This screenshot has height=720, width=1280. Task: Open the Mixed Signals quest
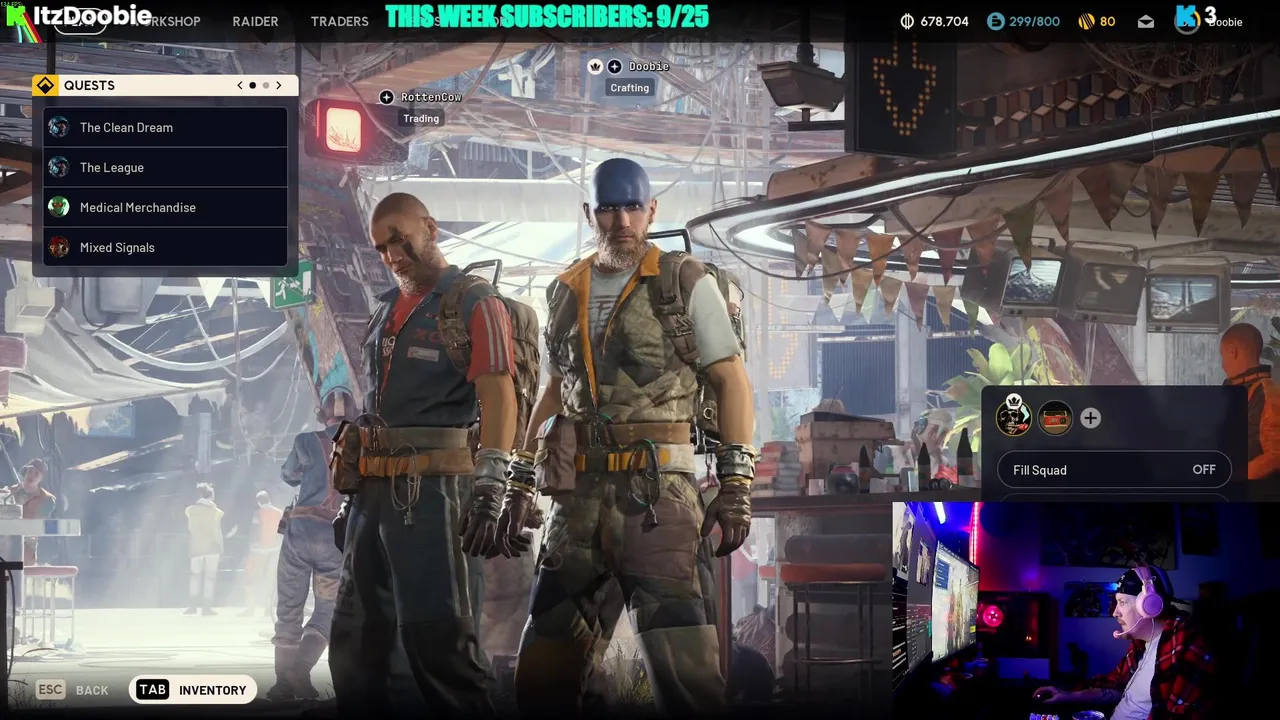click(x=166, y=247)
